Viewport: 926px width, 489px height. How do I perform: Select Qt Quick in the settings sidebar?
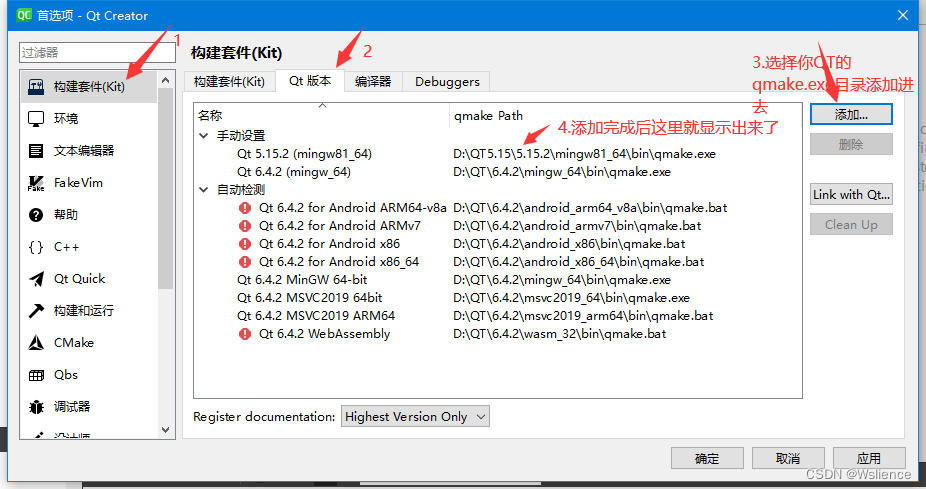tap(89, 279)
